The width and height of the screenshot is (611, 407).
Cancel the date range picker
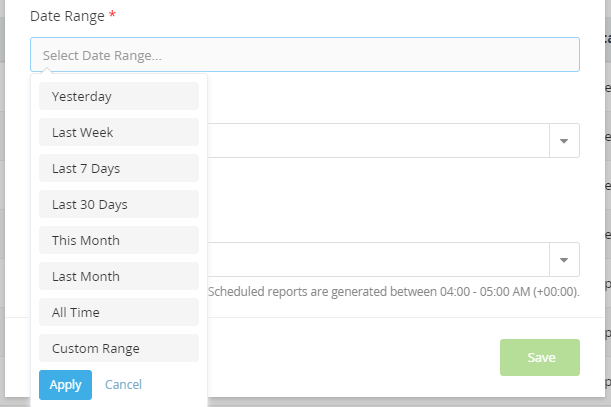[x=123, y=385]
